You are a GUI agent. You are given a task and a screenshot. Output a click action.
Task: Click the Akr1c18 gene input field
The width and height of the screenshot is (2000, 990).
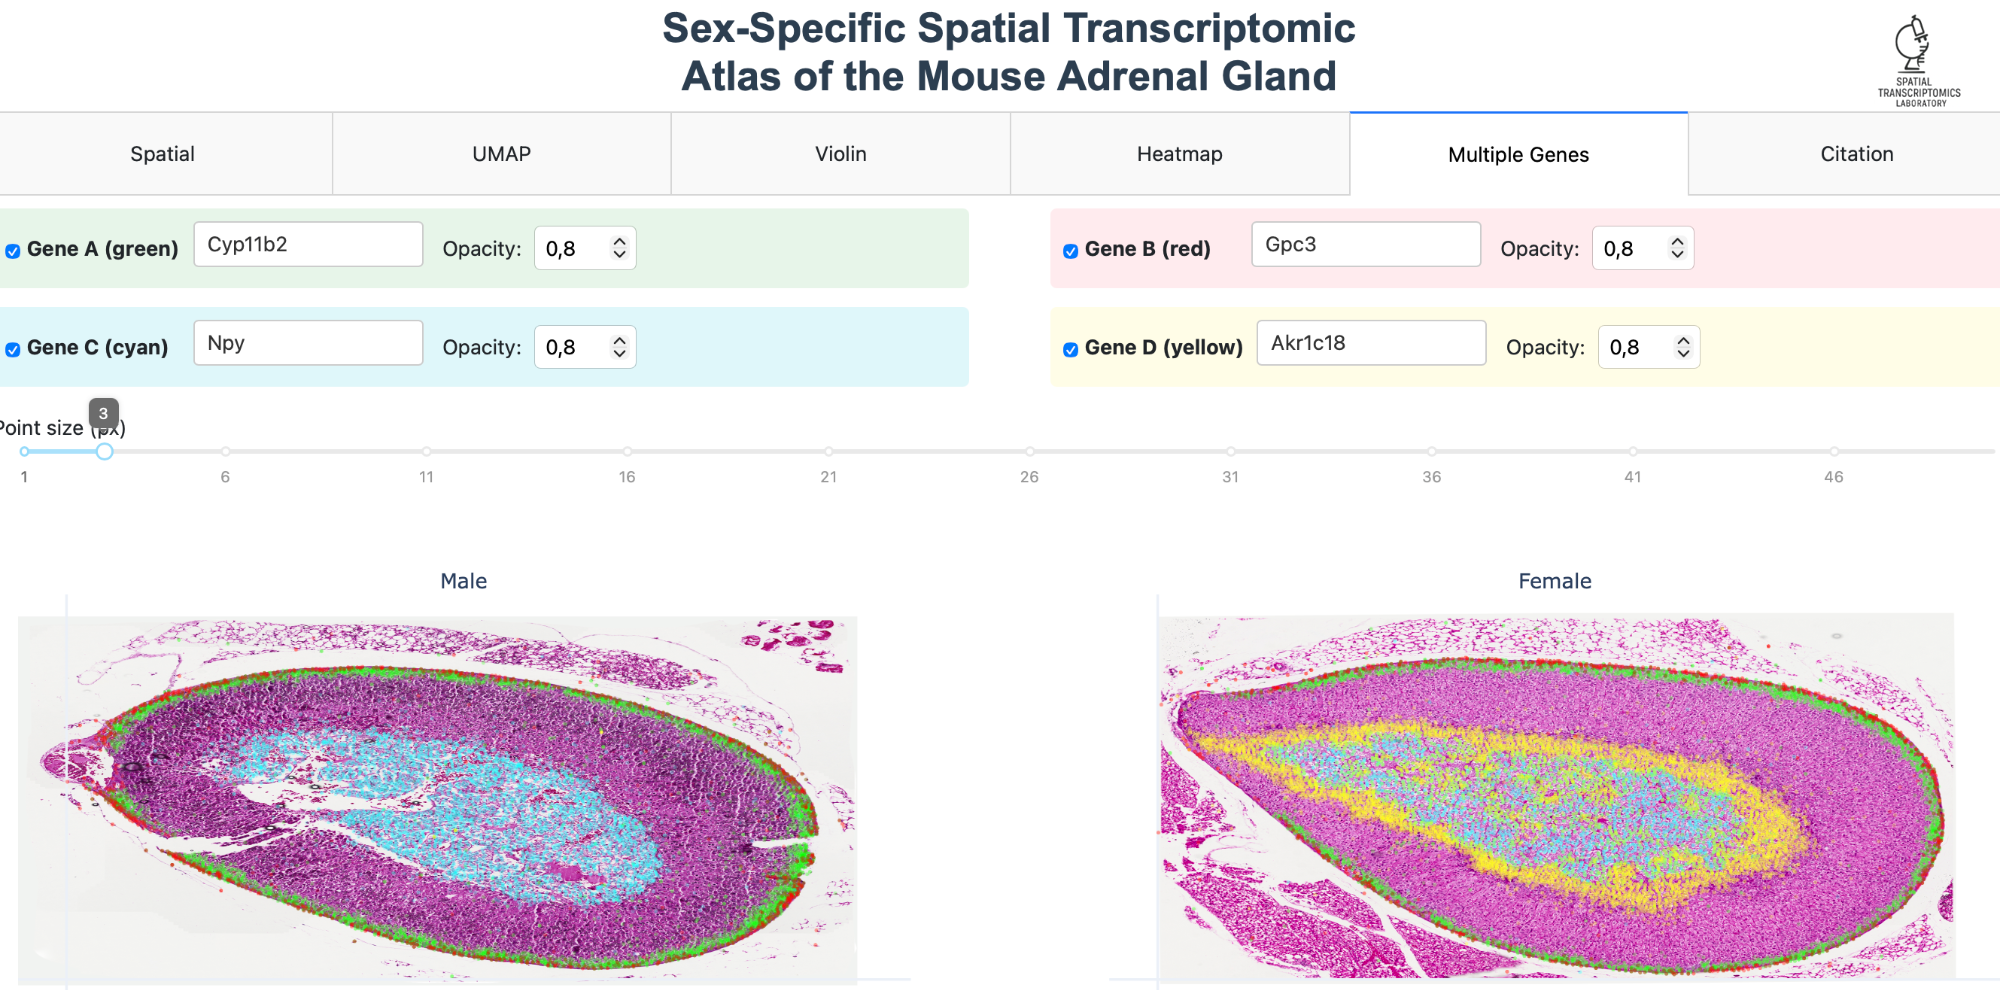(1371, 342)
